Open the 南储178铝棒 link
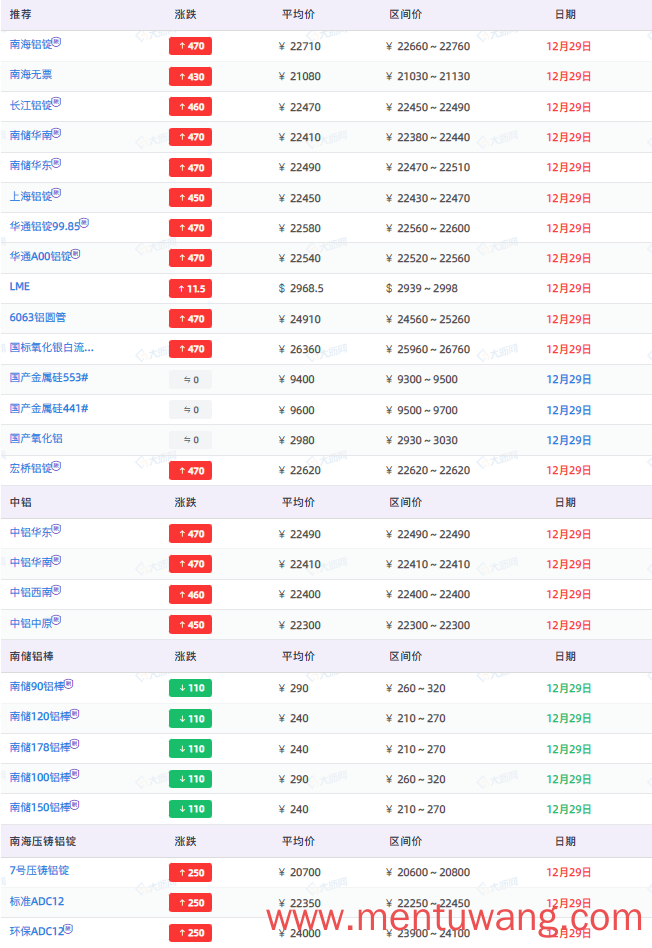 point(40,748)
